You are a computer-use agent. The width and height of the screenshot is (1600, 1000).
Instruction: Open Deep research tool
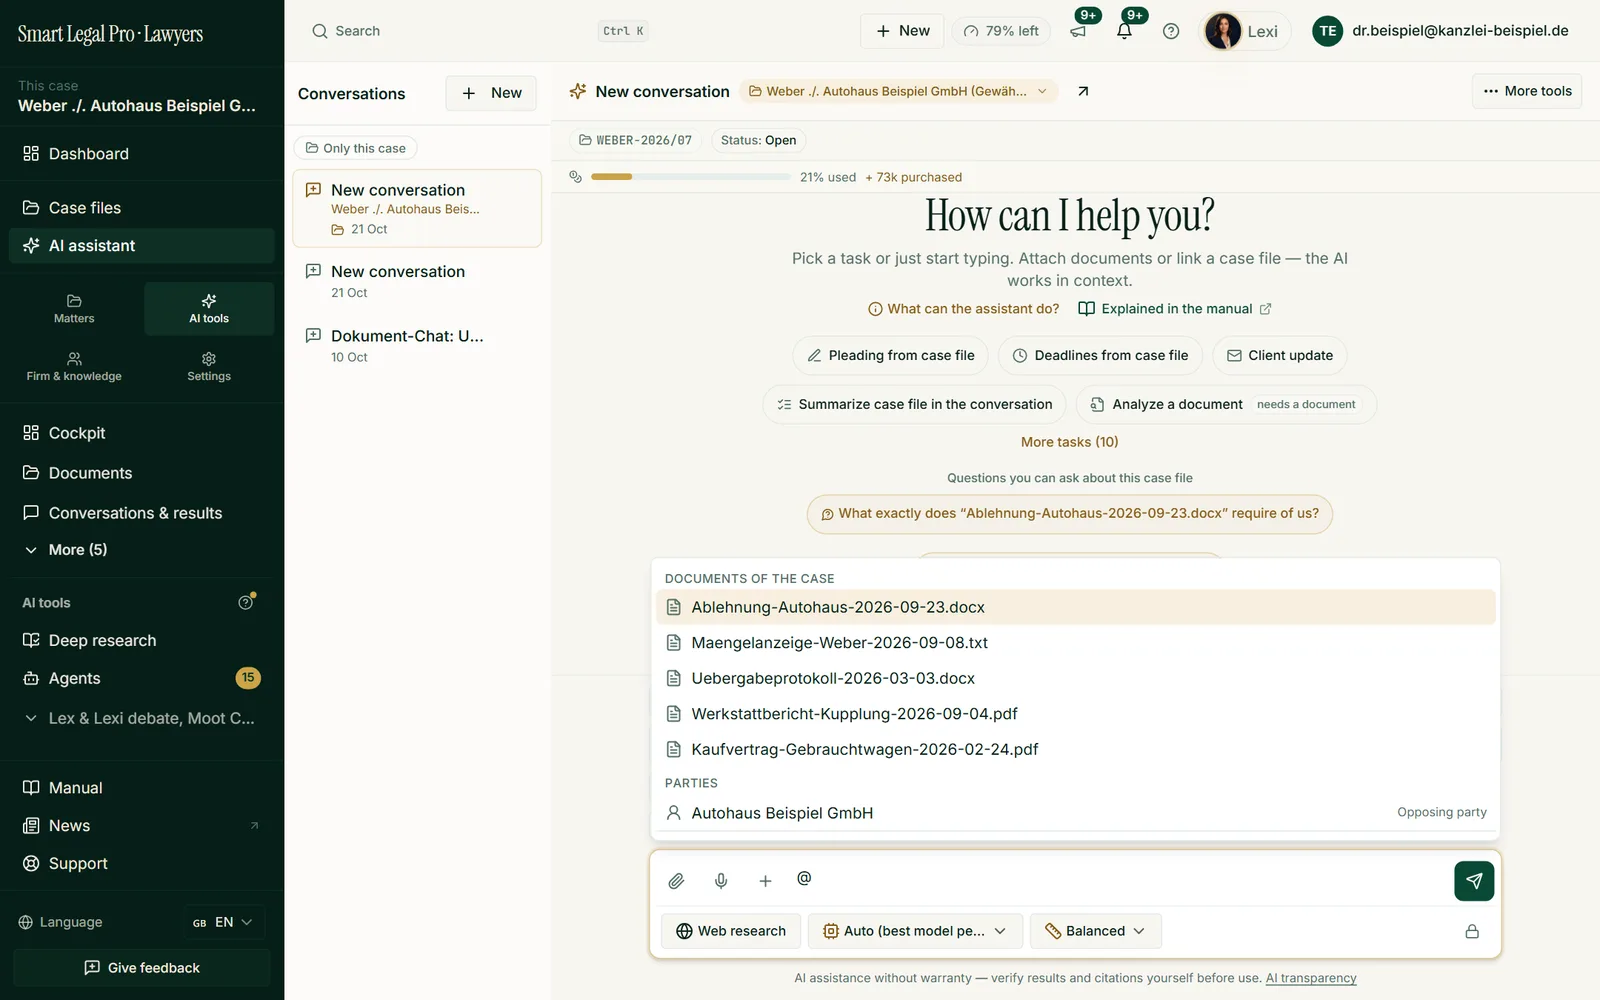(x=141, y=641)
